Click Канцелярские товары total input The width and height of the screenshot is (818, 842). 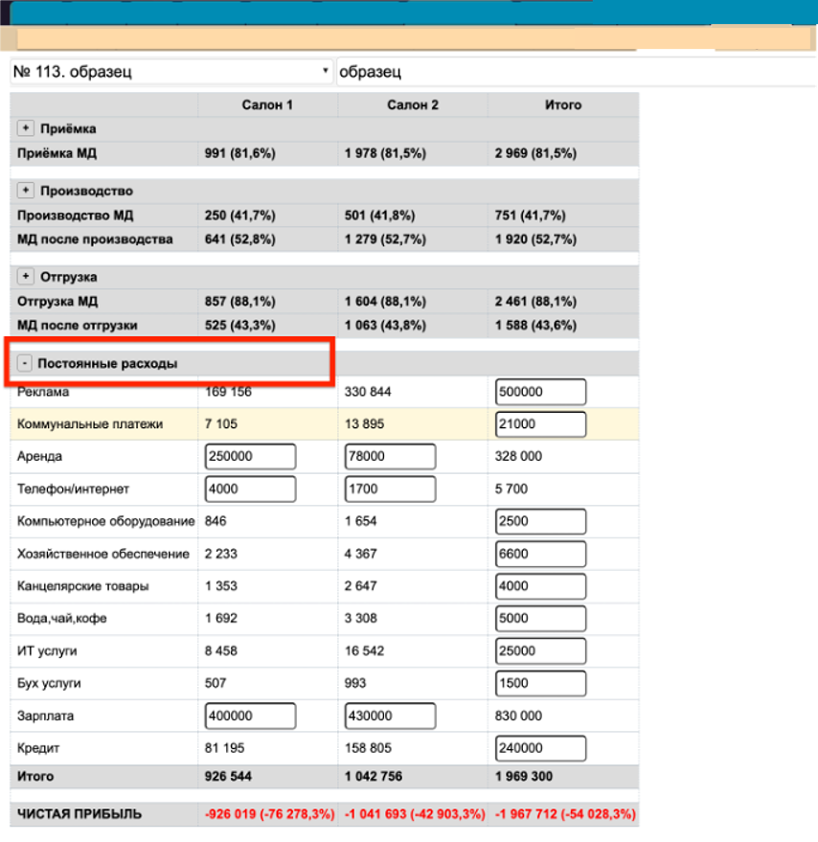(541, 586)
